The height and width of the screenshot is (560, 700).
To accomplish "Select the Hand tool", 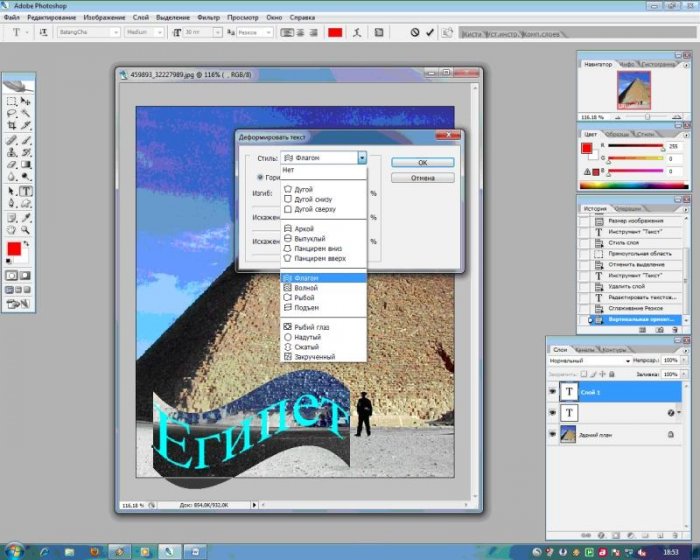I will coord(12,228).
